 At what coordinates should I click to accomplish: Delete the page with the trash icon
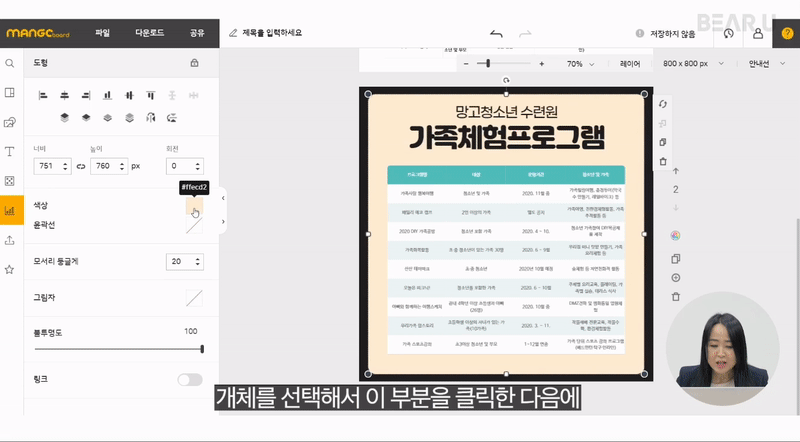click(676, 297)
